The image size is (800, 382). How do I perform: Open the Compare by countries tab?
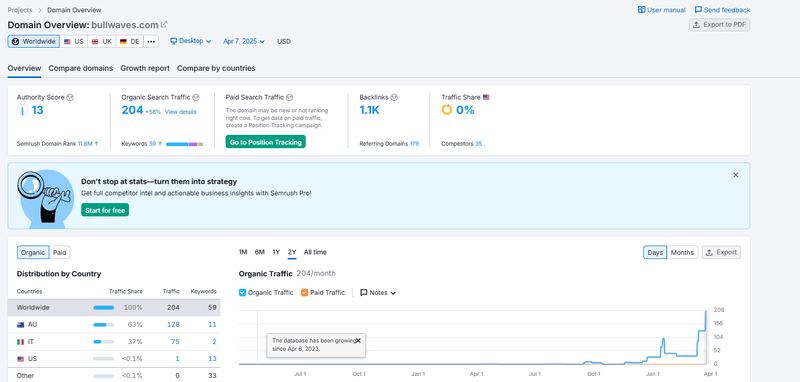point(216,68)
